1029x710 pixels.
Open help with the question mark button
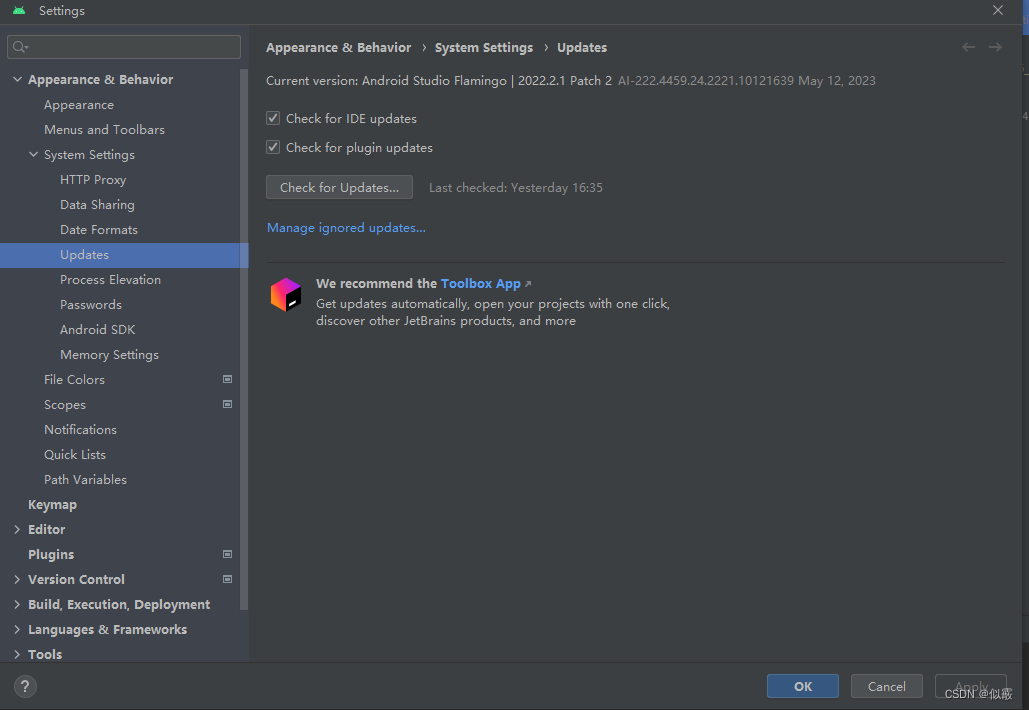25,686
